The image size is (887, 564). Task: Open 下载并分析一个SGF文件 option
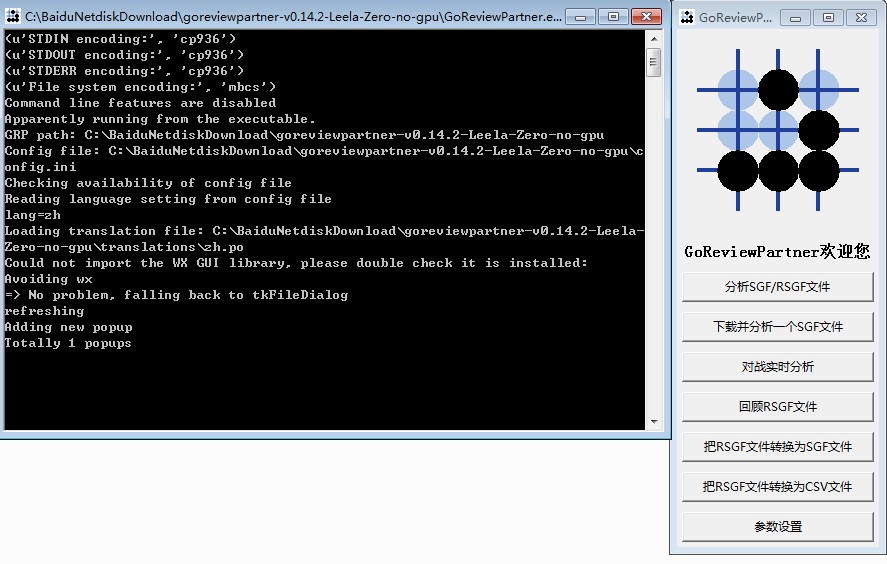(x=777, y=327)
